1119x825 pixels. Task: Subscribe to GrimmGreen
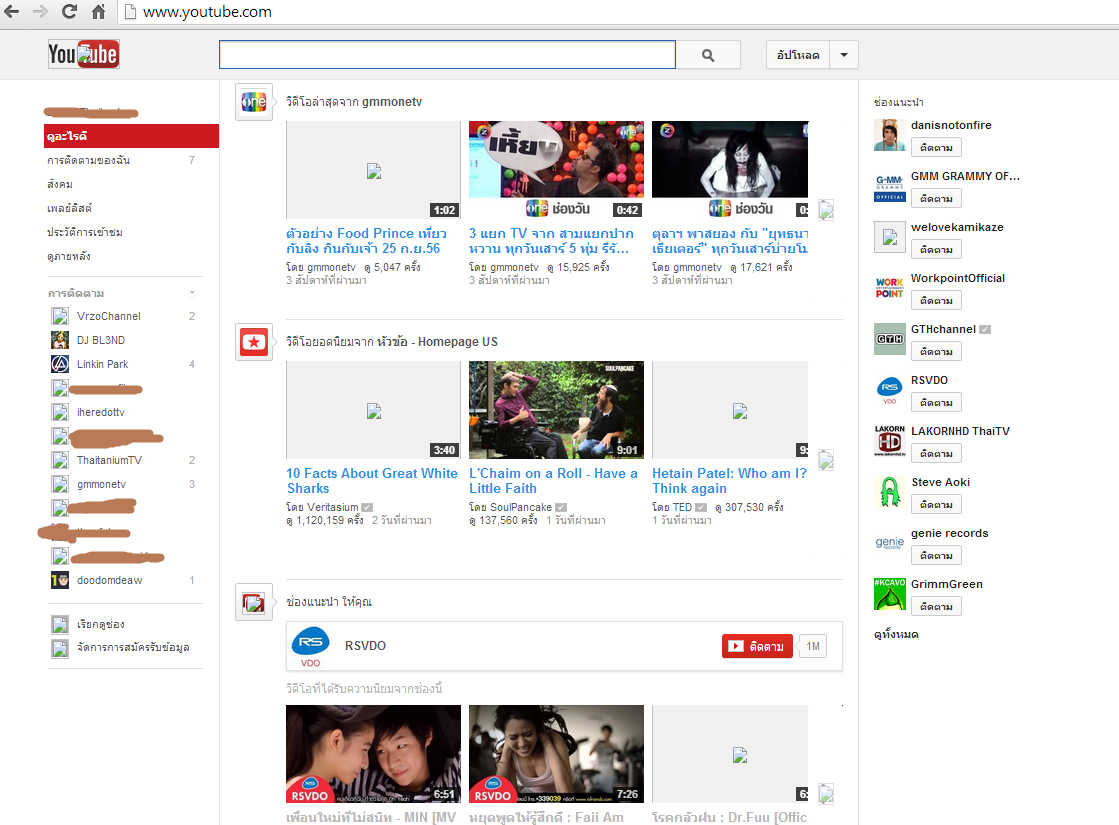(x=936, y=607)
